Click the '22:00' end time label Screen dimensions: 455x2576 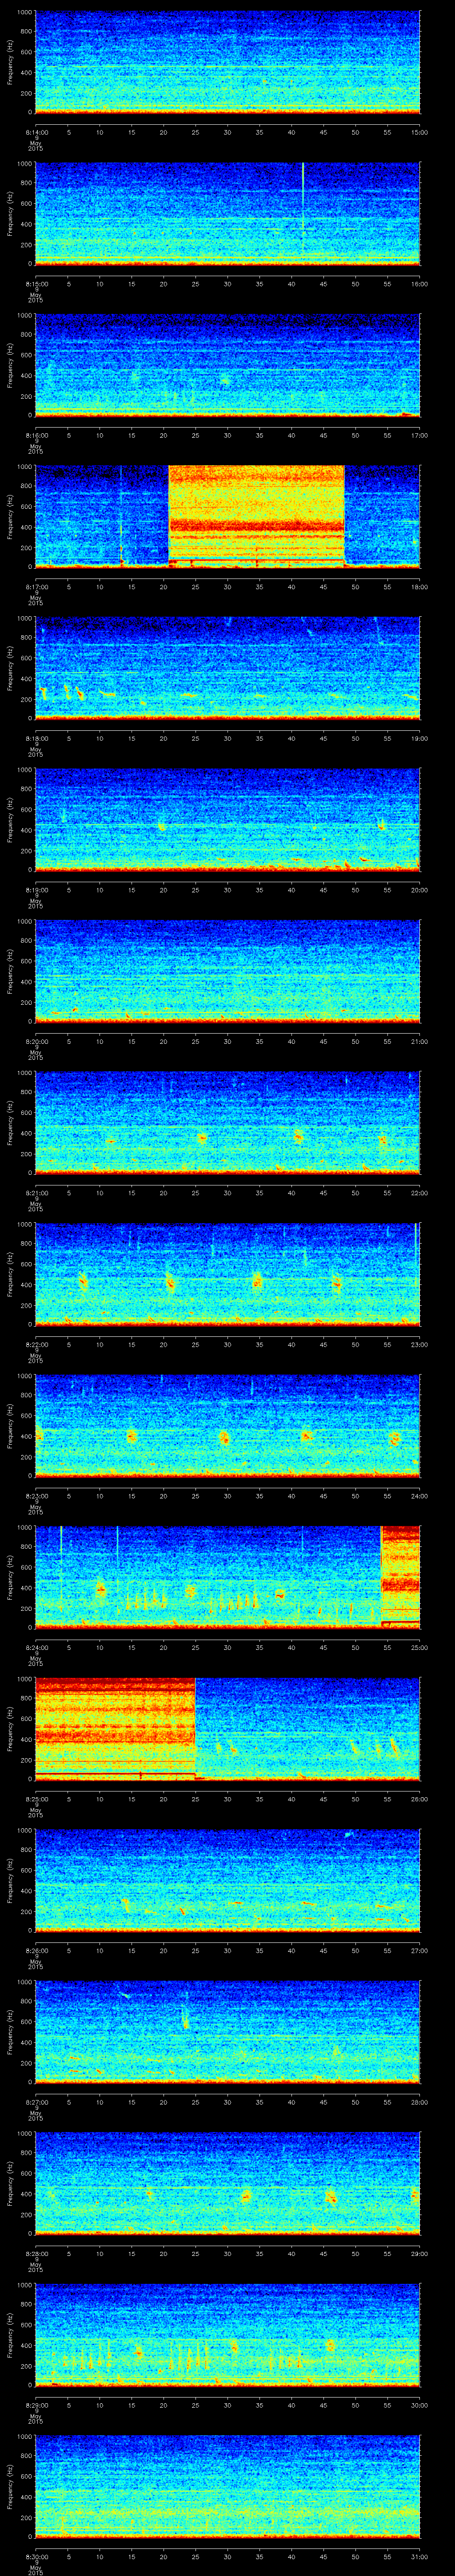pyautogui.click(x=419, y=1192)
